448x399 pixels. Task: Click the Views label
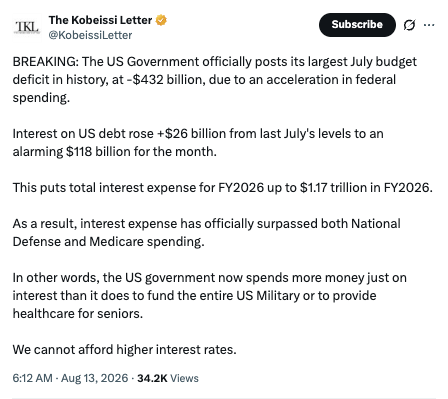coord(184,378)
